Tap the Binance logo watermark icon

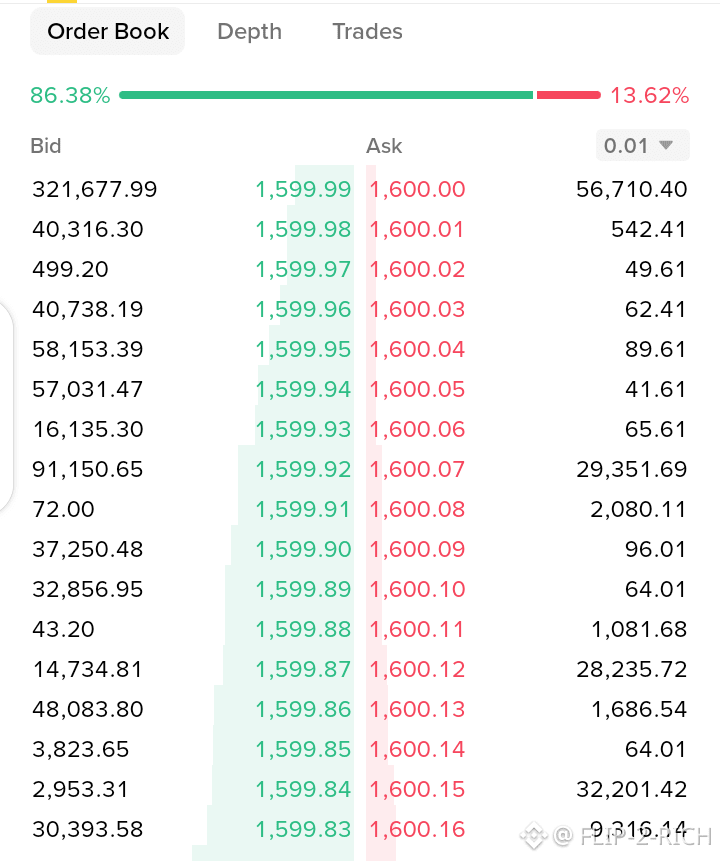coord(534,836)
